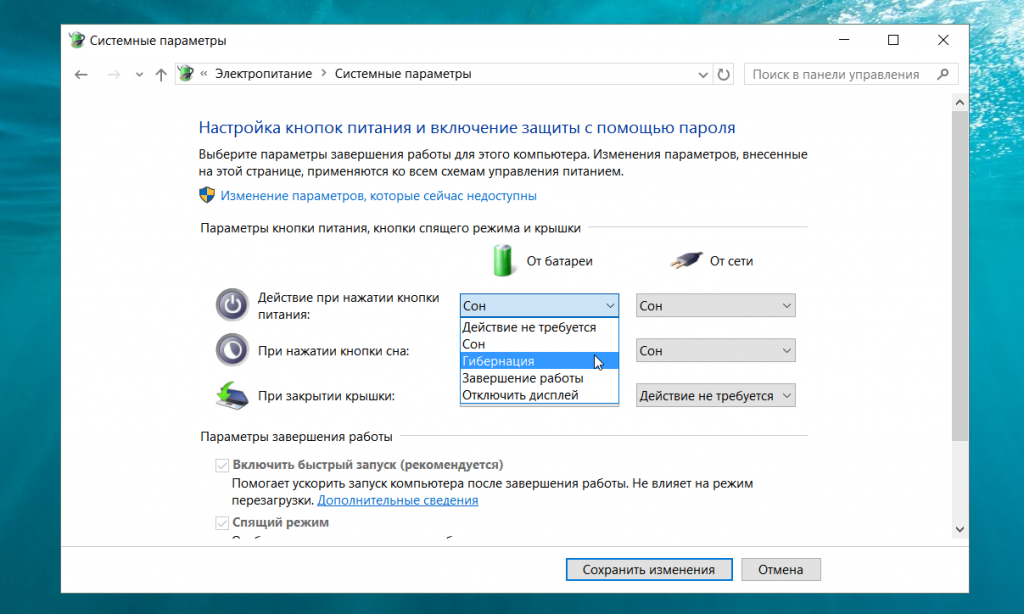1024x614 pixels.
Task: Refresh the control panel page
Action: [724, 74]
